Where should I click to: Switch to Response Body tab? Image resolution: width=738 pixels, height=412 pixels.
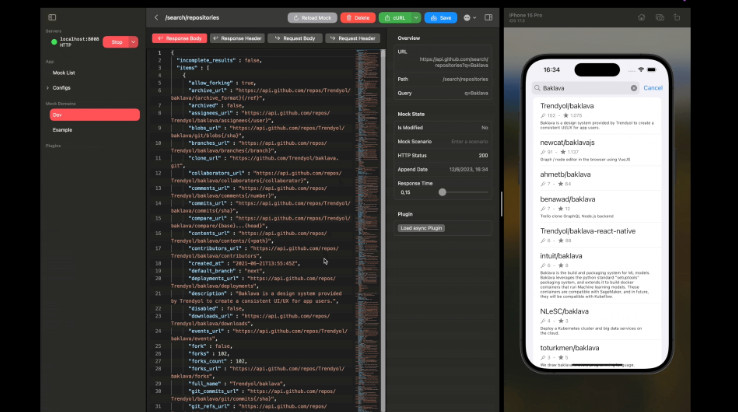pos(180,38)
